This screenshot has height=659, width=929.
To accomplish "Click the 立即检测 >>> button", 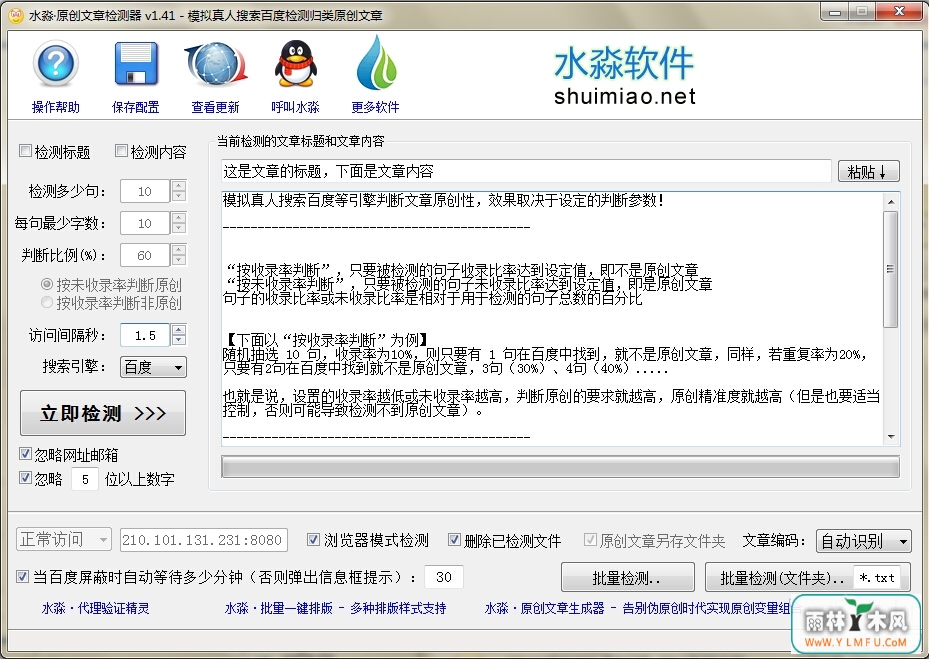I will click(103, 413).
